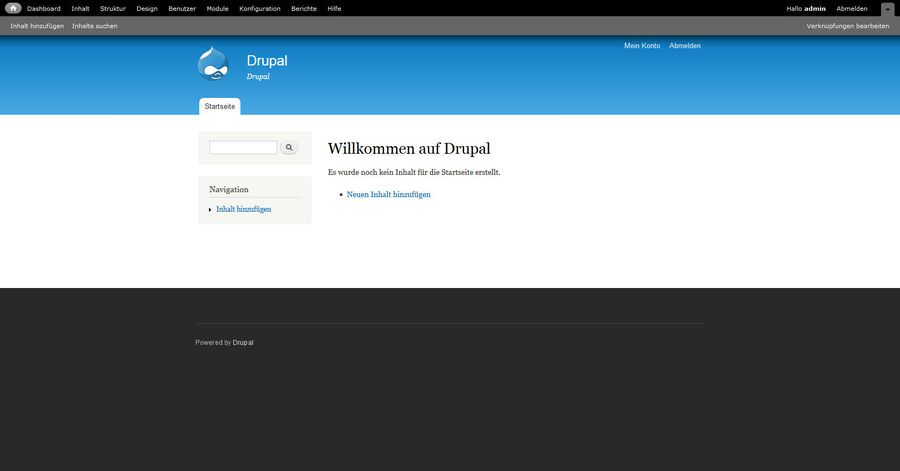Open the Hilfe menu
Image resolution: width=900 pixels, height=471 pixels.
334,9
